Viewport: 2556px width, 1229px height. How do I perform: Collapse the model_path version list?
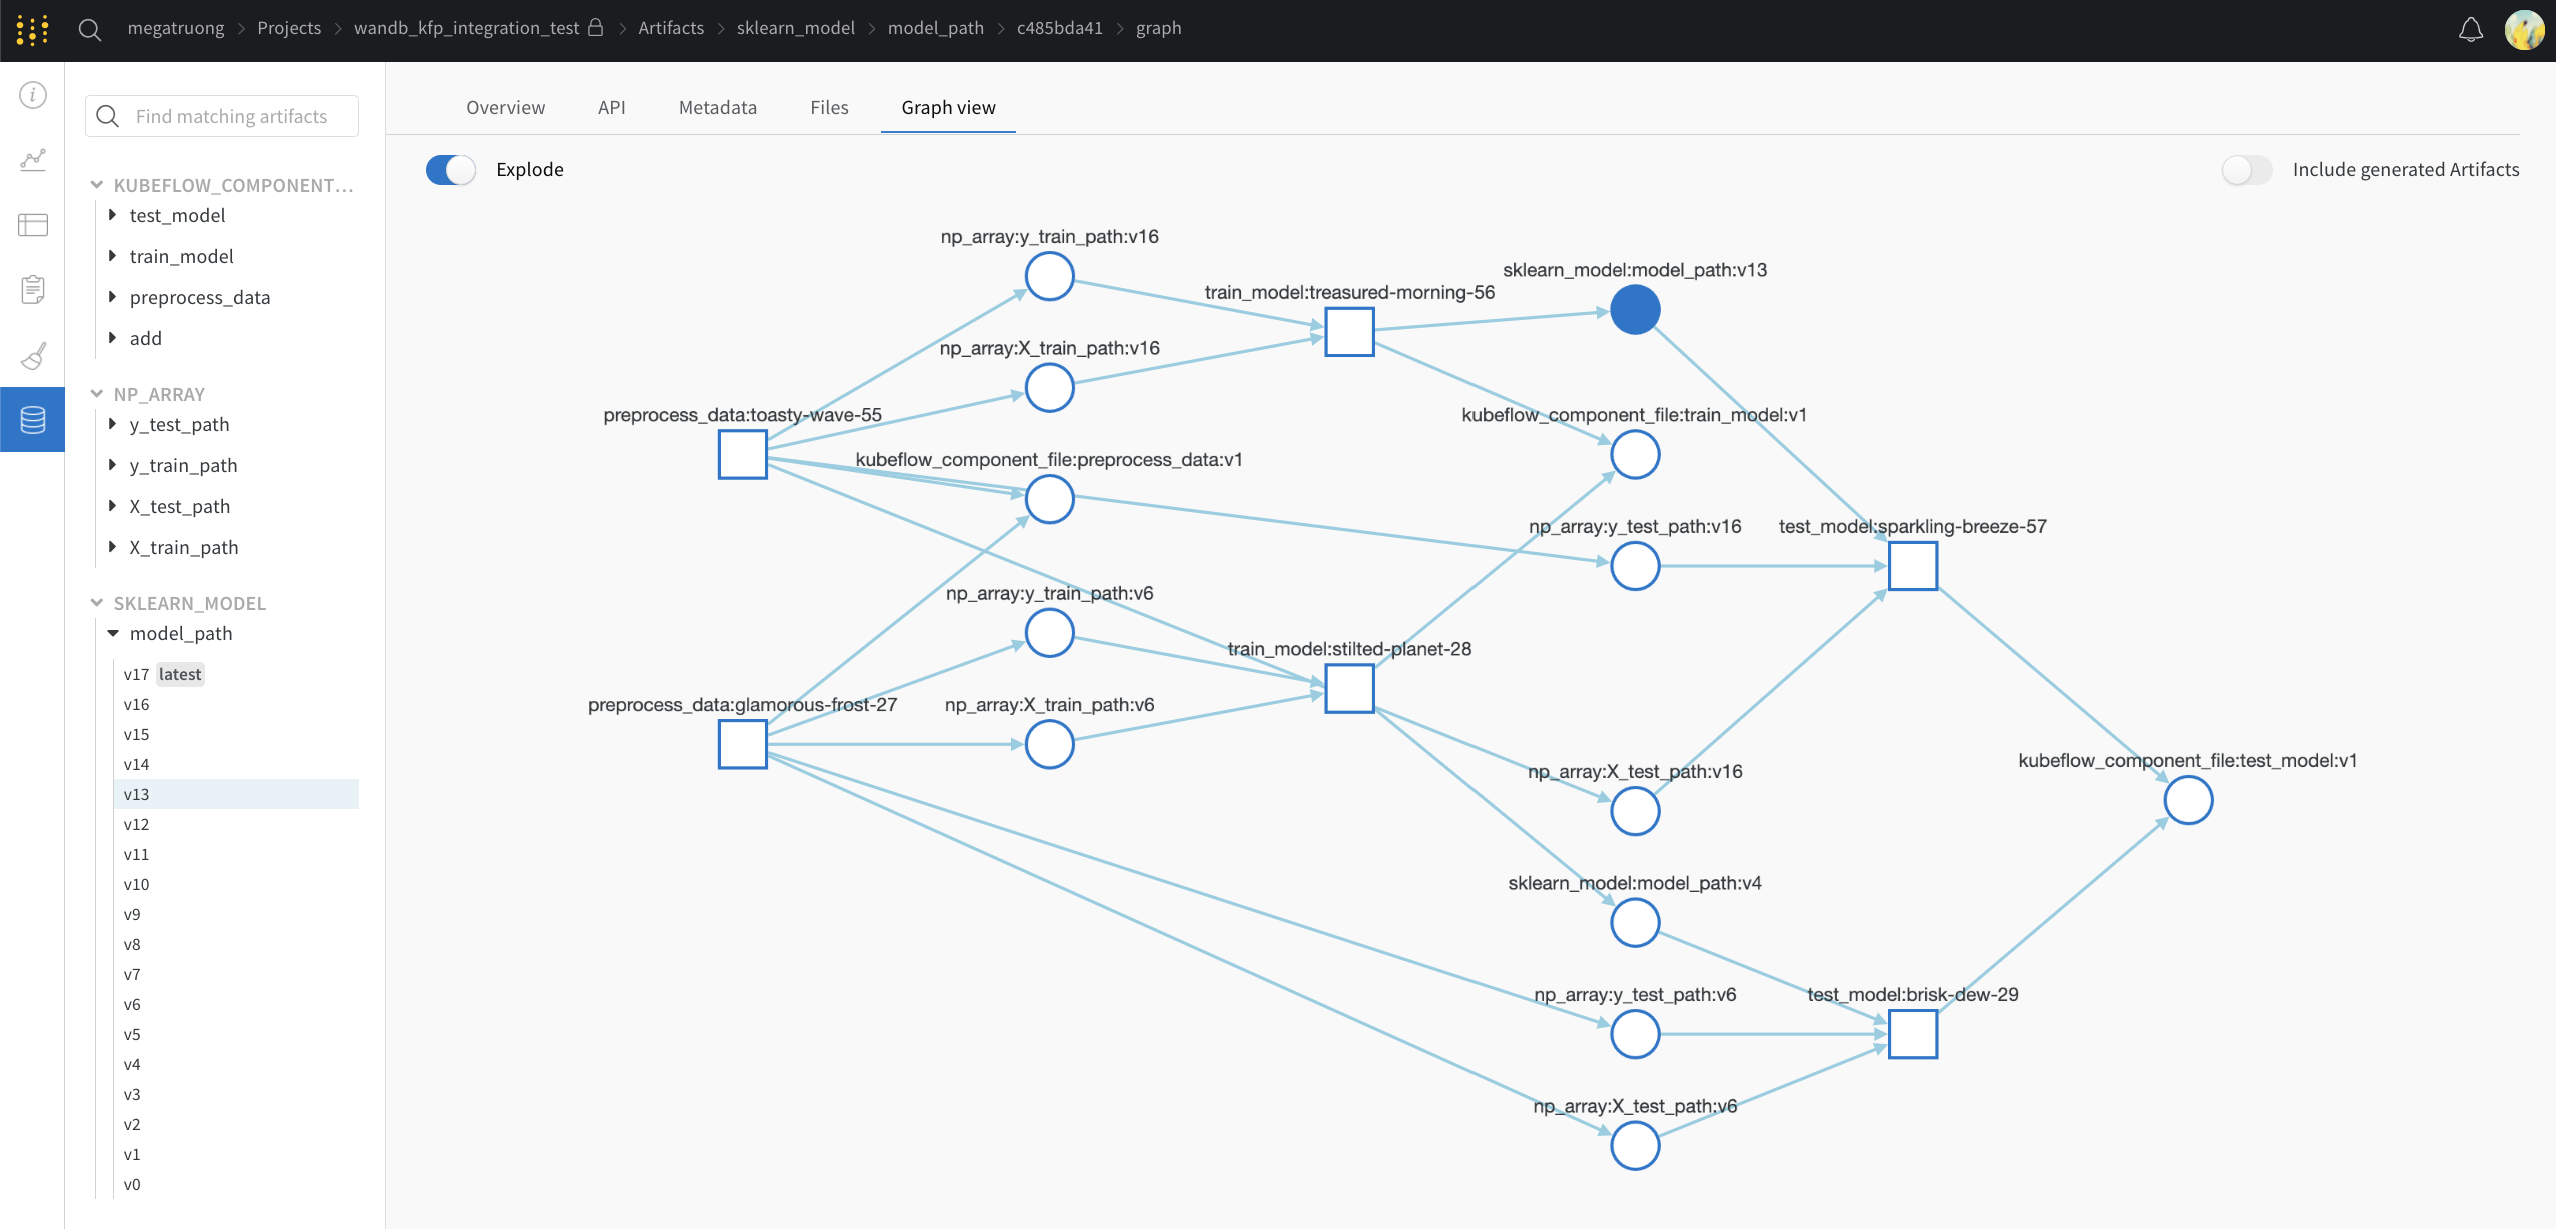coord(113,633)
